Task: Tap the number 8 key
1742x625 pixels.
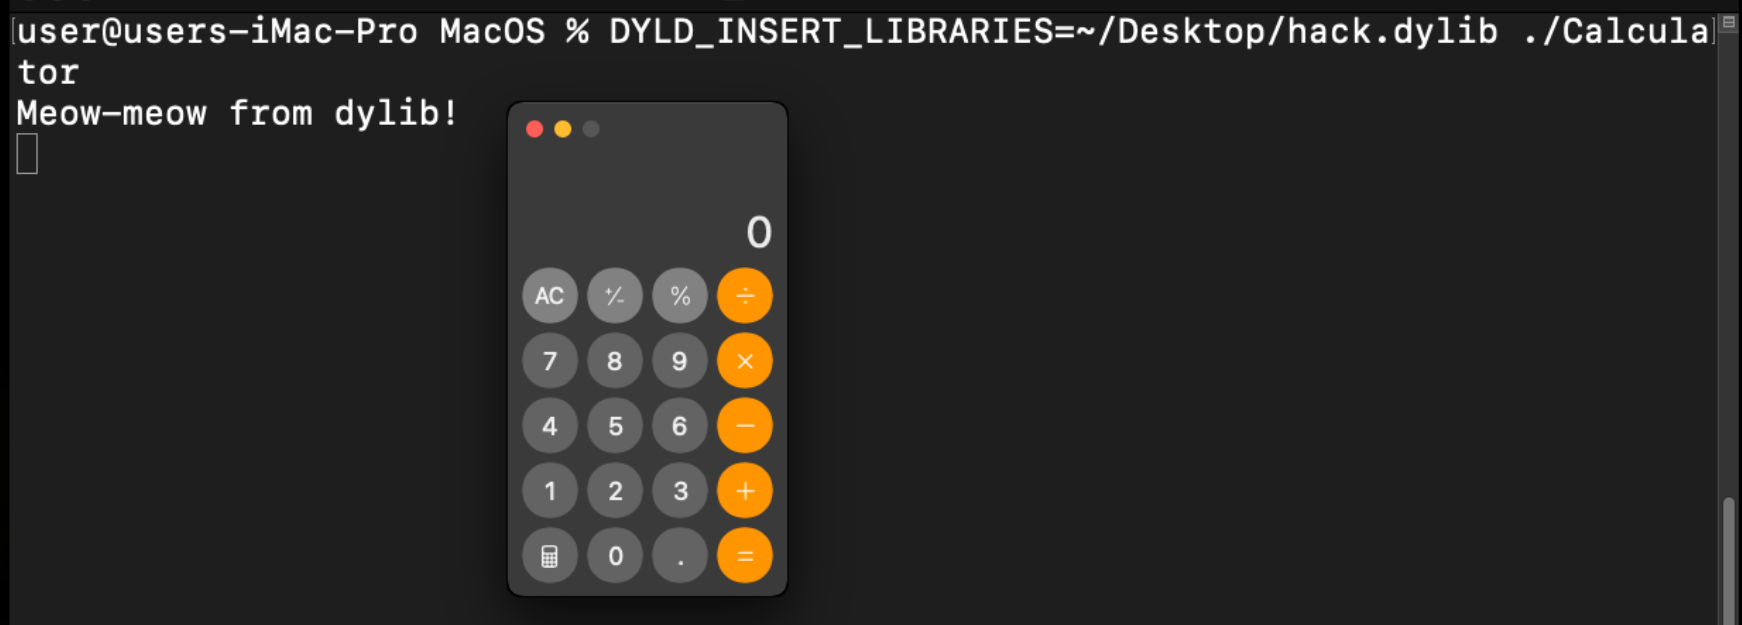Action: pyautogui.click(x=615, y=361)
